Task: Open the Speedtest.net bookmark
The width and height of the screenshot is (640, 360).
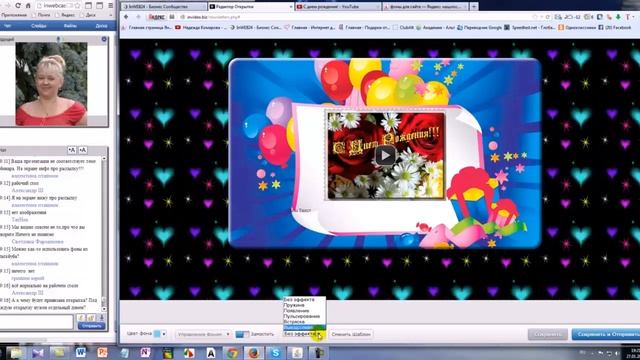Action: pyautogui.click(x=530, y=27)
